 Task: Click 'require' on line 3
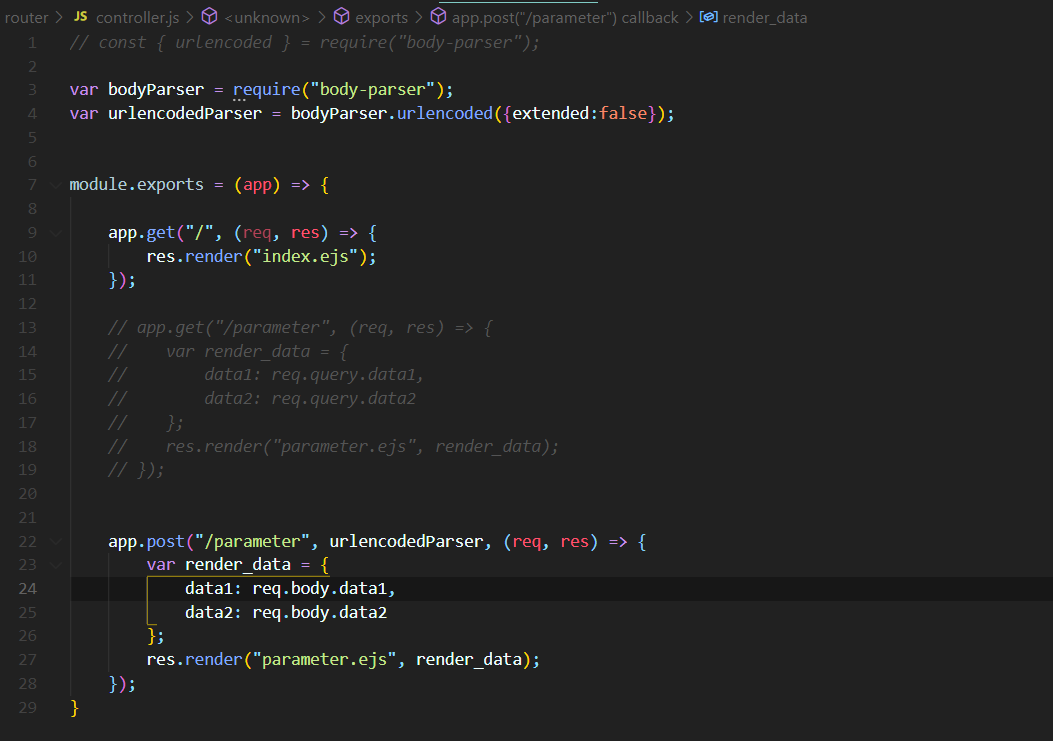pyautogui.click(x=267, y=89)
